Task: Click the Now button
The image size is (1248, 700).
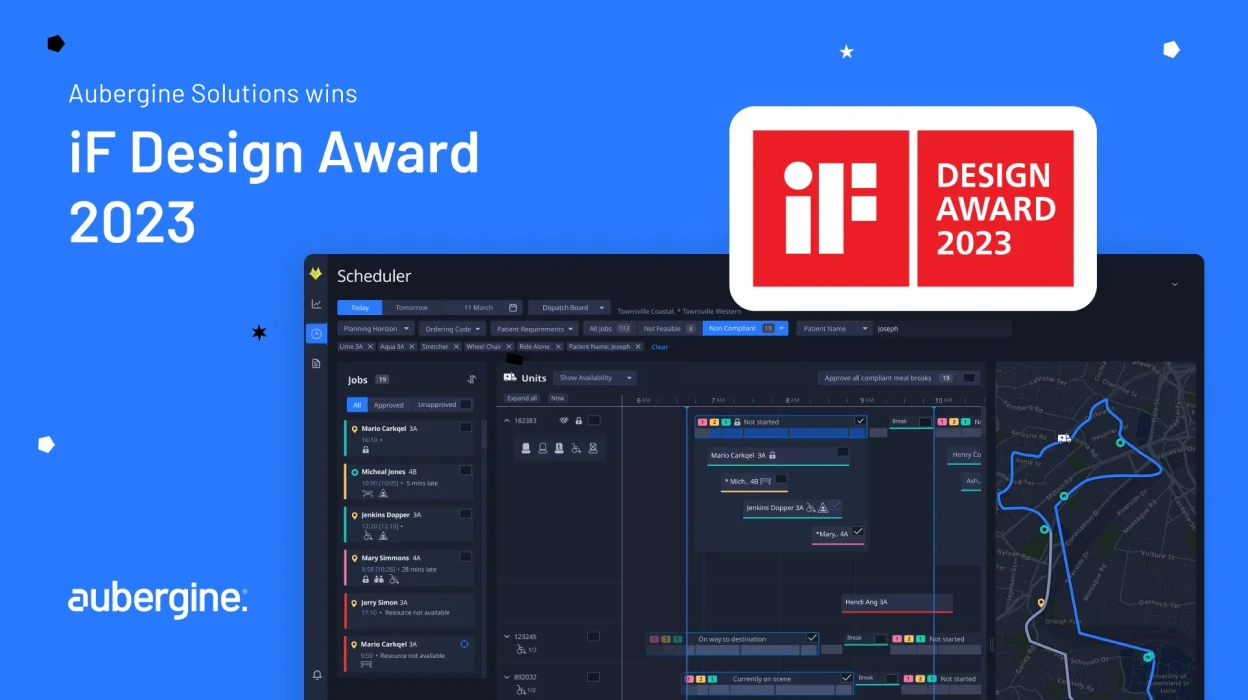Action: pyautogui.click(x=557, y=398)
